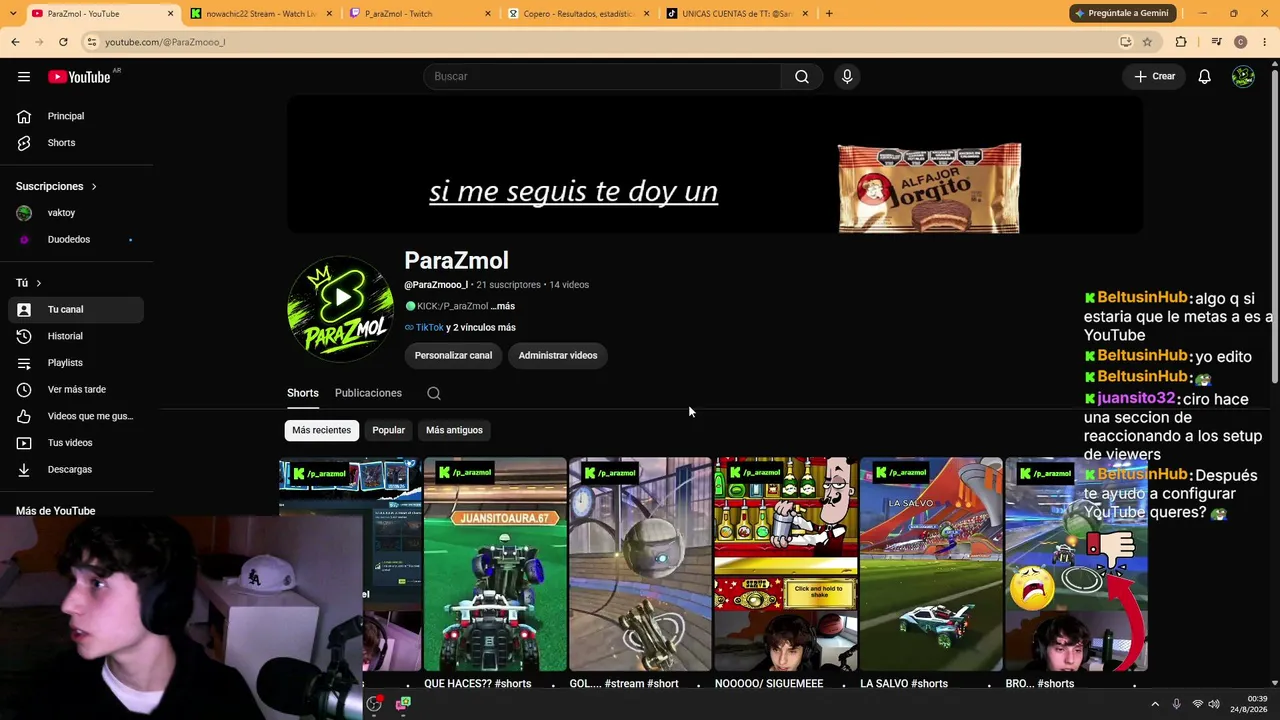The image size is (1280, 720).
Task: Open Tus videos in the sidebar
Action: click(x=76, y=443)
